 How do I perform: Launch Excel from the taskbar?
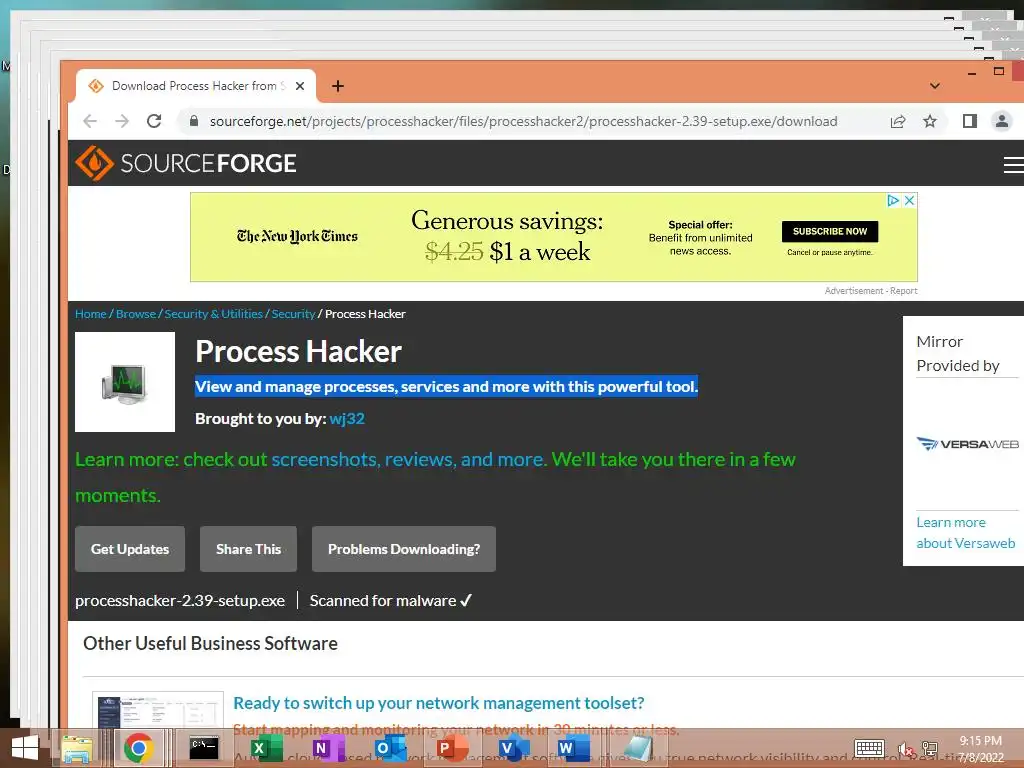[265, 748]
